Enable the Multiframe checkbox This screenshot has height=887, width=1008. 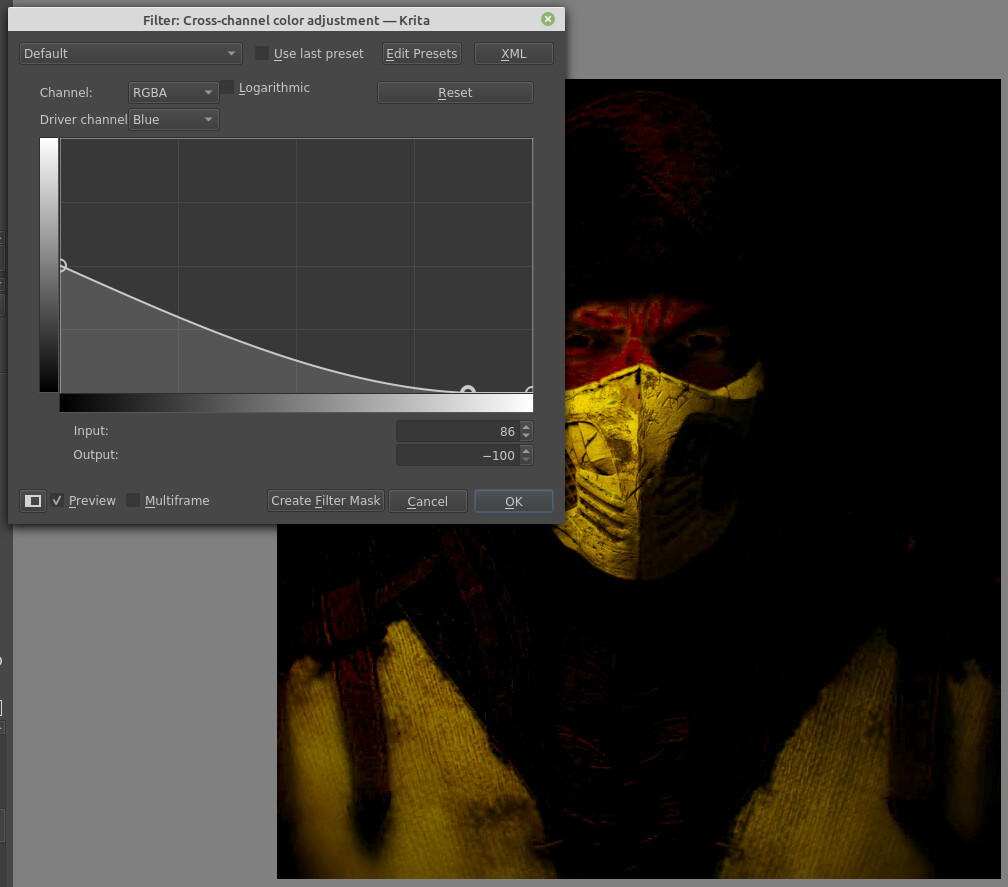click(133, 501)
